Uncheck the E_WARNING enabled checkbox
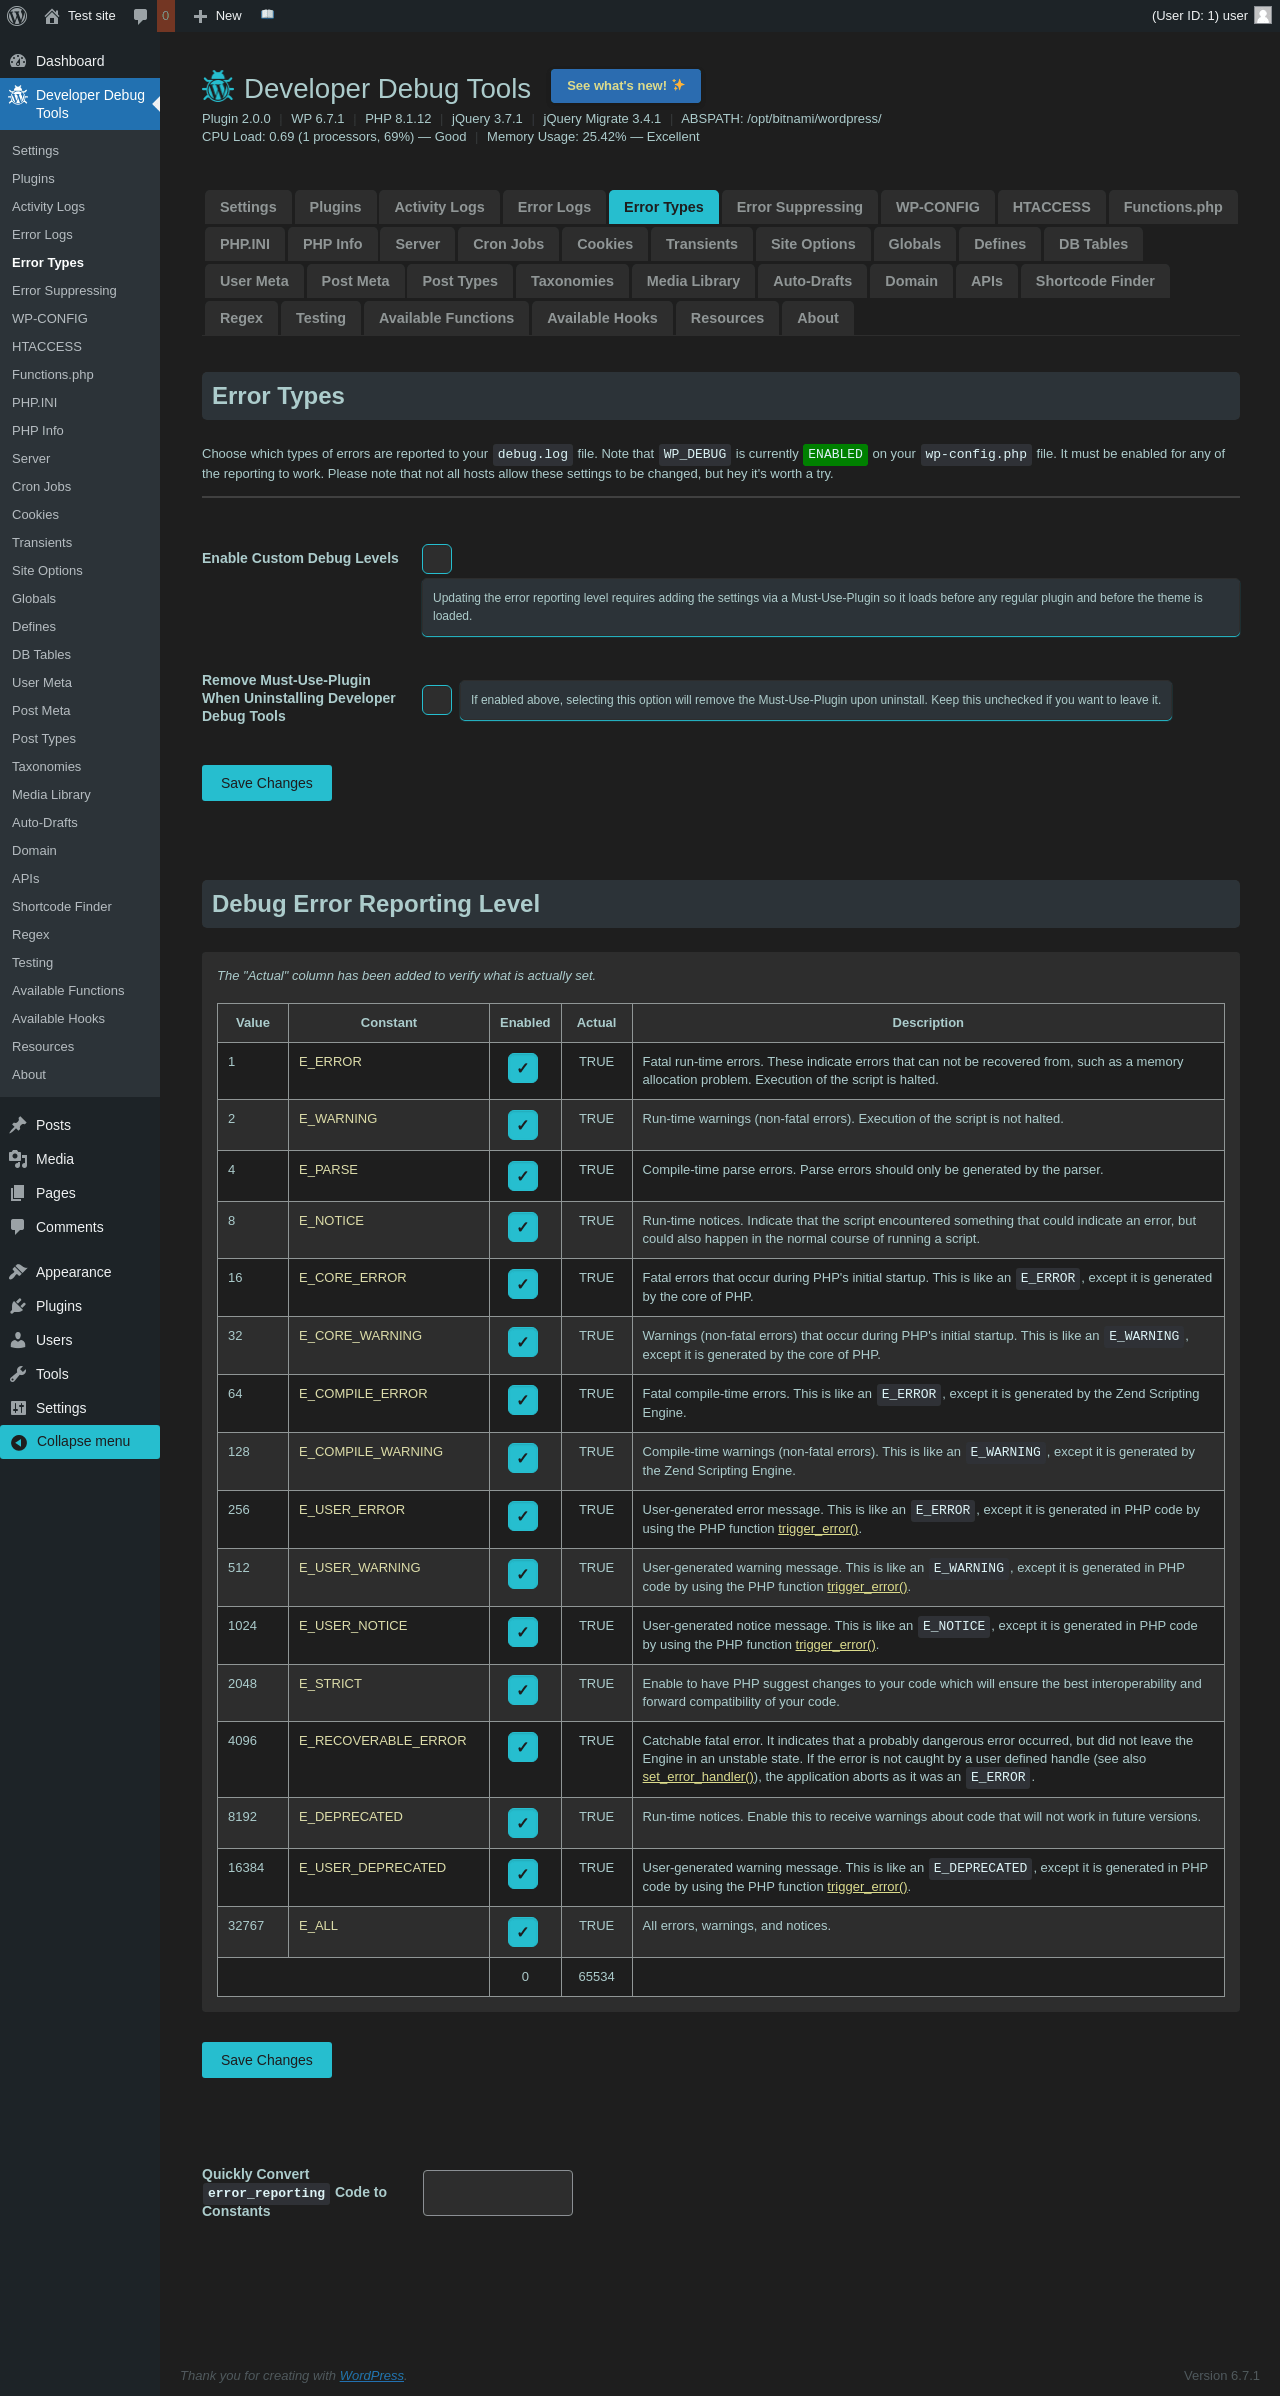1280x2396 pixels. [x=523, y=1125]
